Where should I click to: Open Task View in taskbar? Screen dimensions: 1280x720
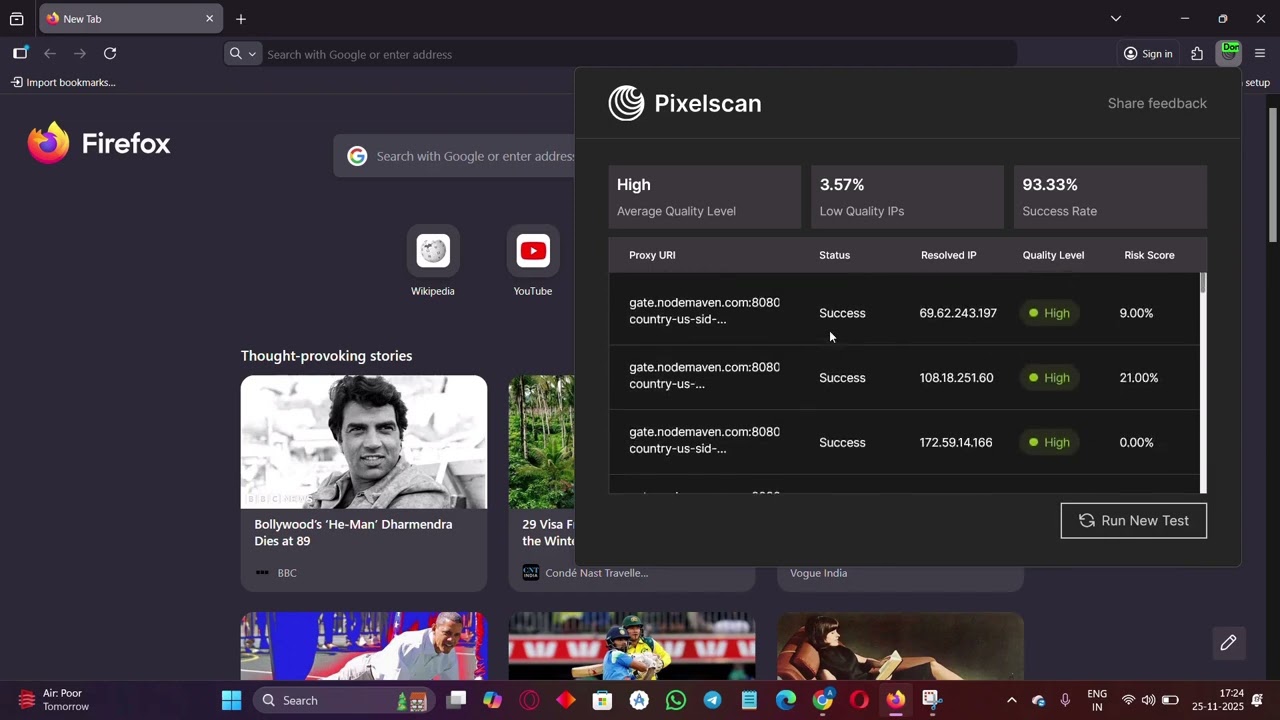coord(456,700)
